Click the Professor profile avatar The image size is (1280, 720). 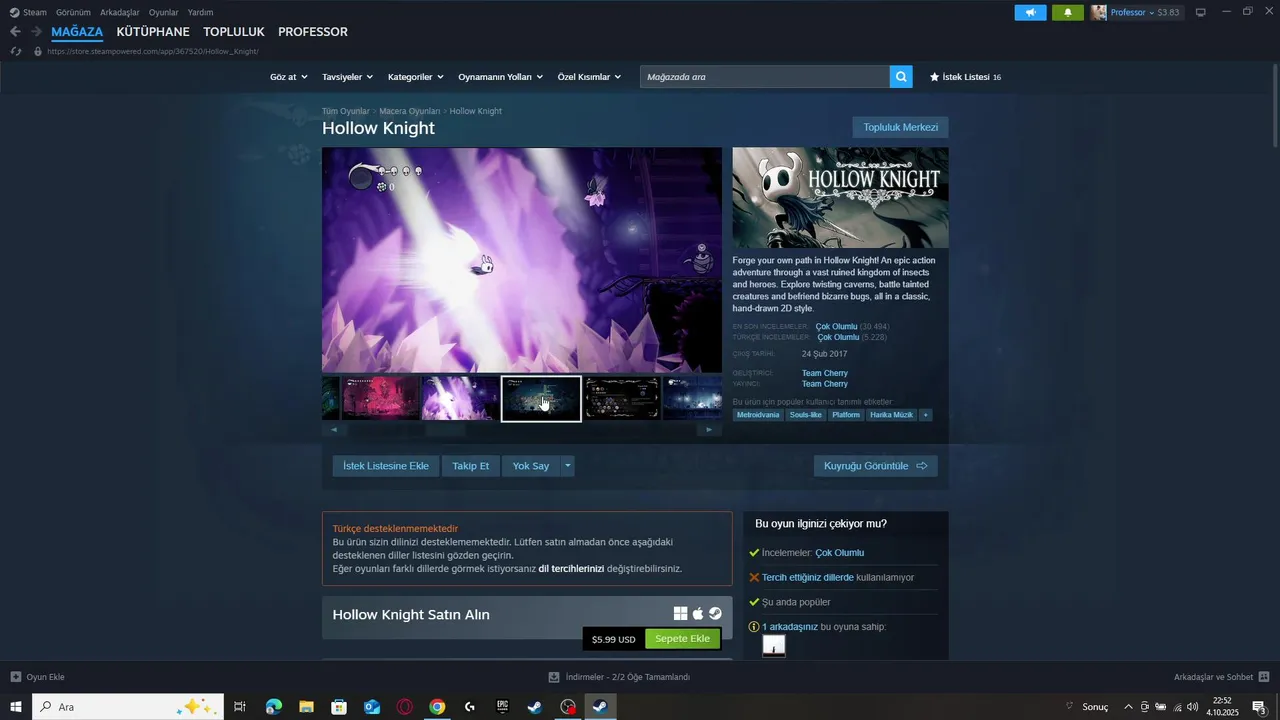pyautogui.click(x=1099, y=12)
